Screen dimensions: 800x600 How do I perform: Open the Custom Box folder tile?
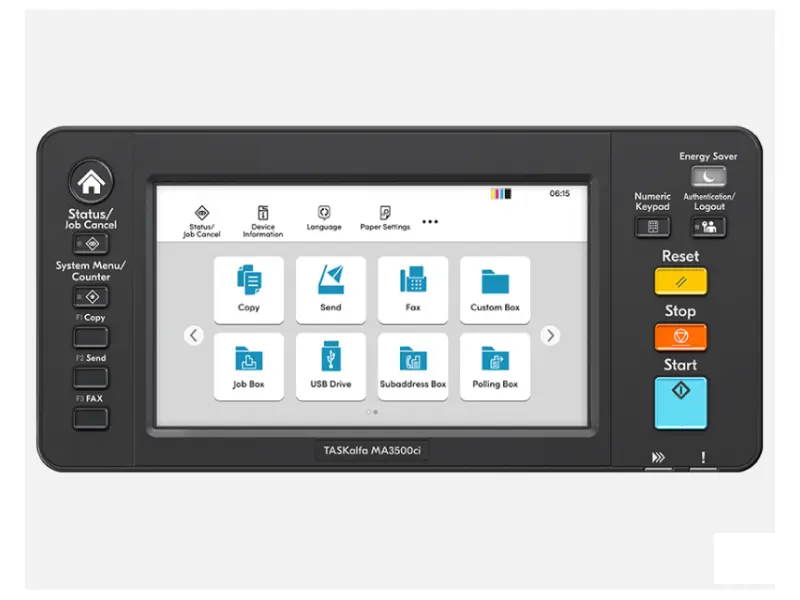(495, 290)
